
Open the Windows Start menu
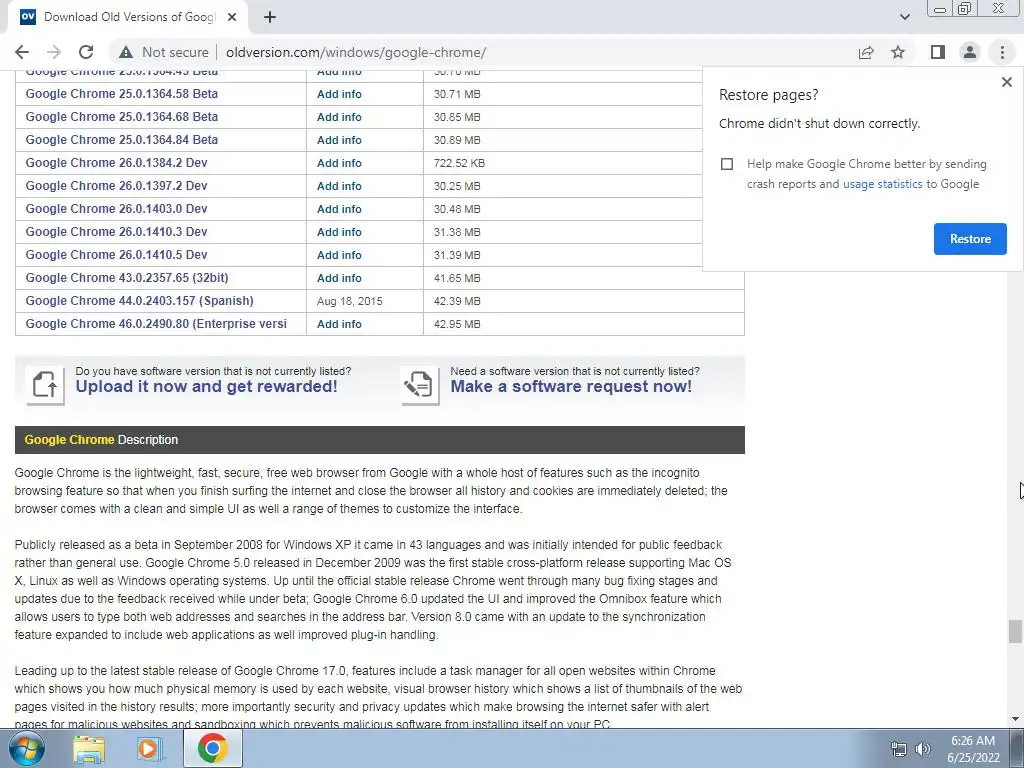coord(27,748)
